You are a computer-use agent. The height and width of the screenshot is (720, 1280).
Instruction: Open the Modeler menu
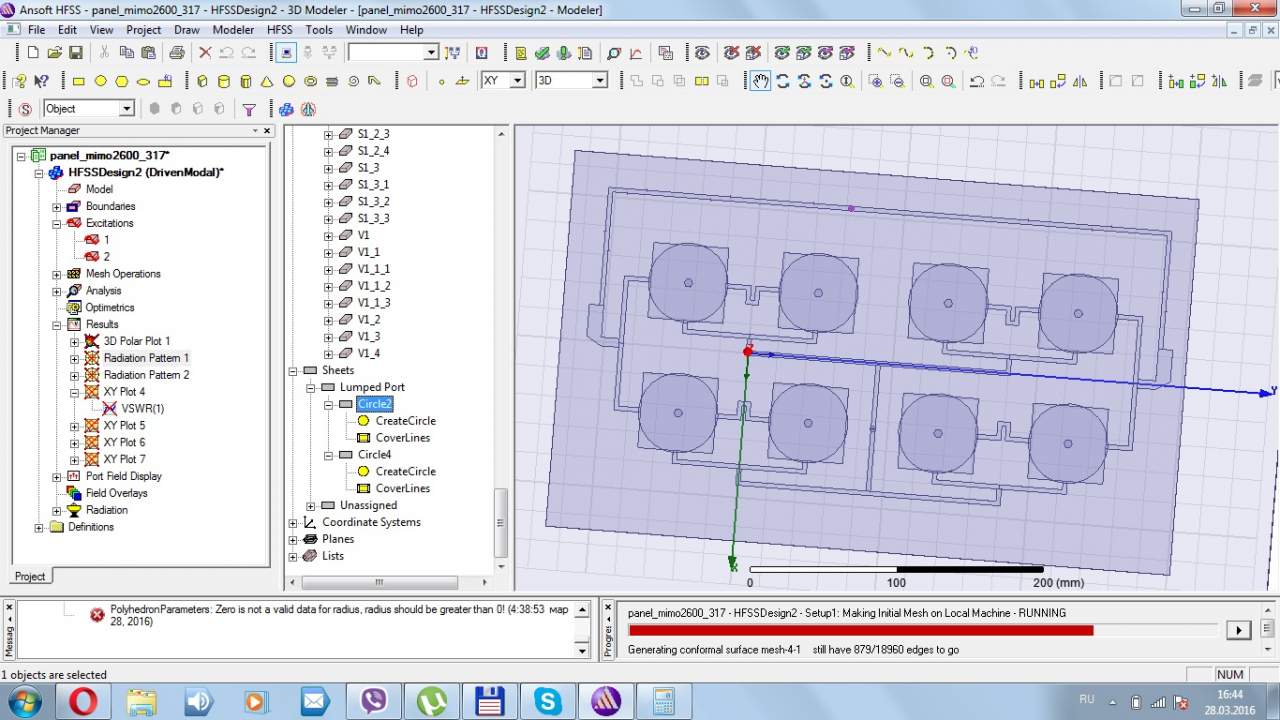pyautogui.click(x=234, y=30)
